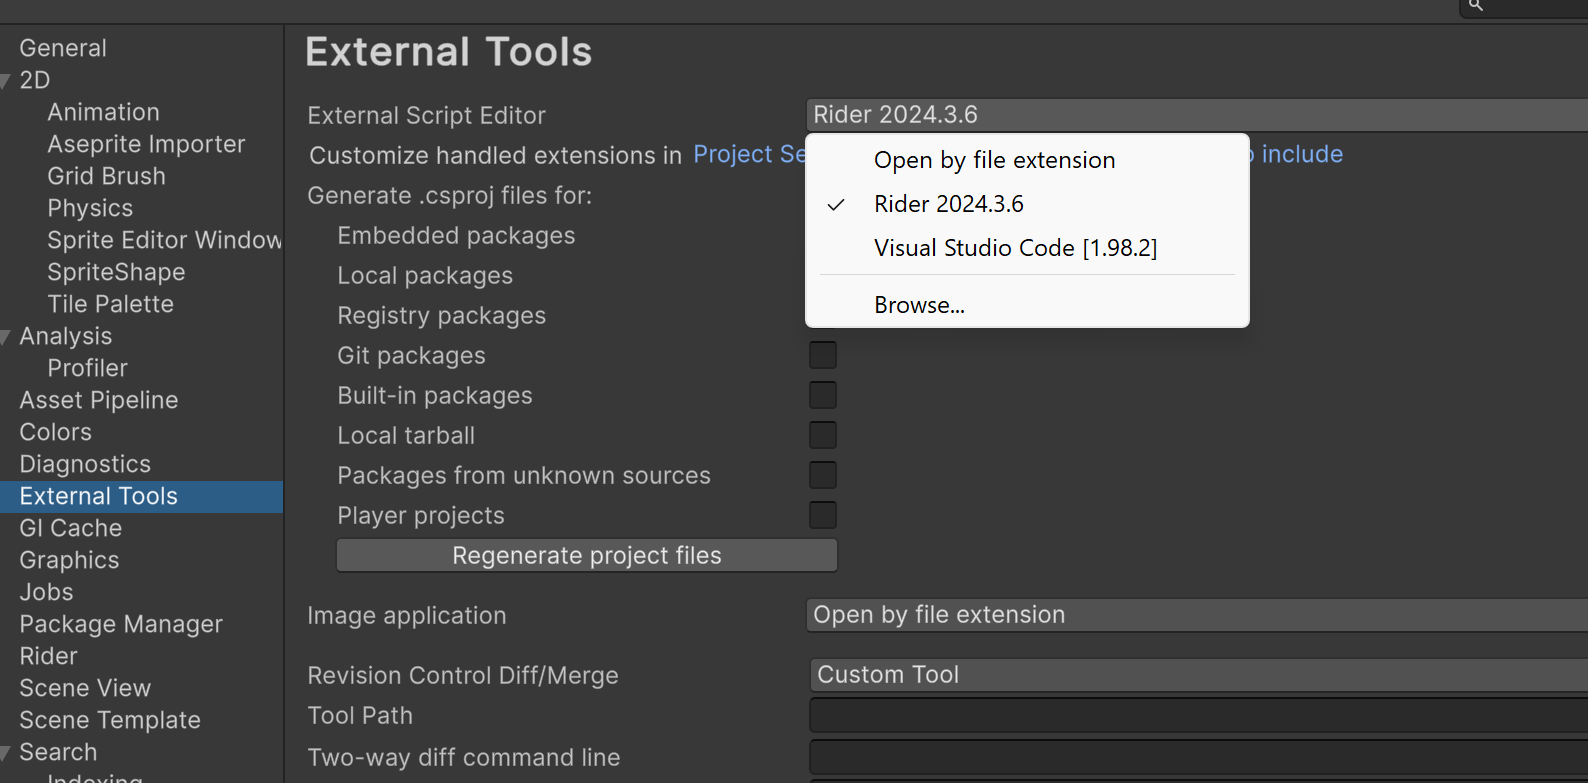This screenshot has height=783, width=1588.
Task: Click into Tool Path field
Action: [x=1199, y=715]
